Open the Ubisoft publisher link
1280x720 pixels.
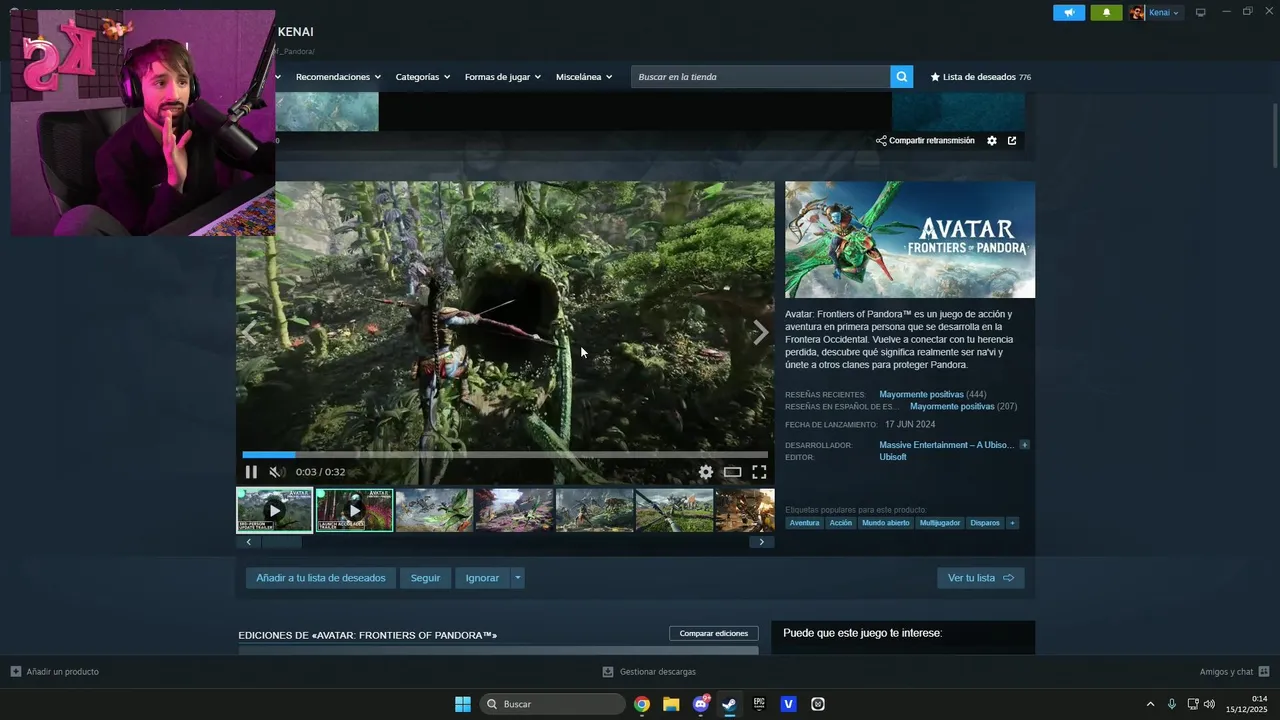coord(893,457)
